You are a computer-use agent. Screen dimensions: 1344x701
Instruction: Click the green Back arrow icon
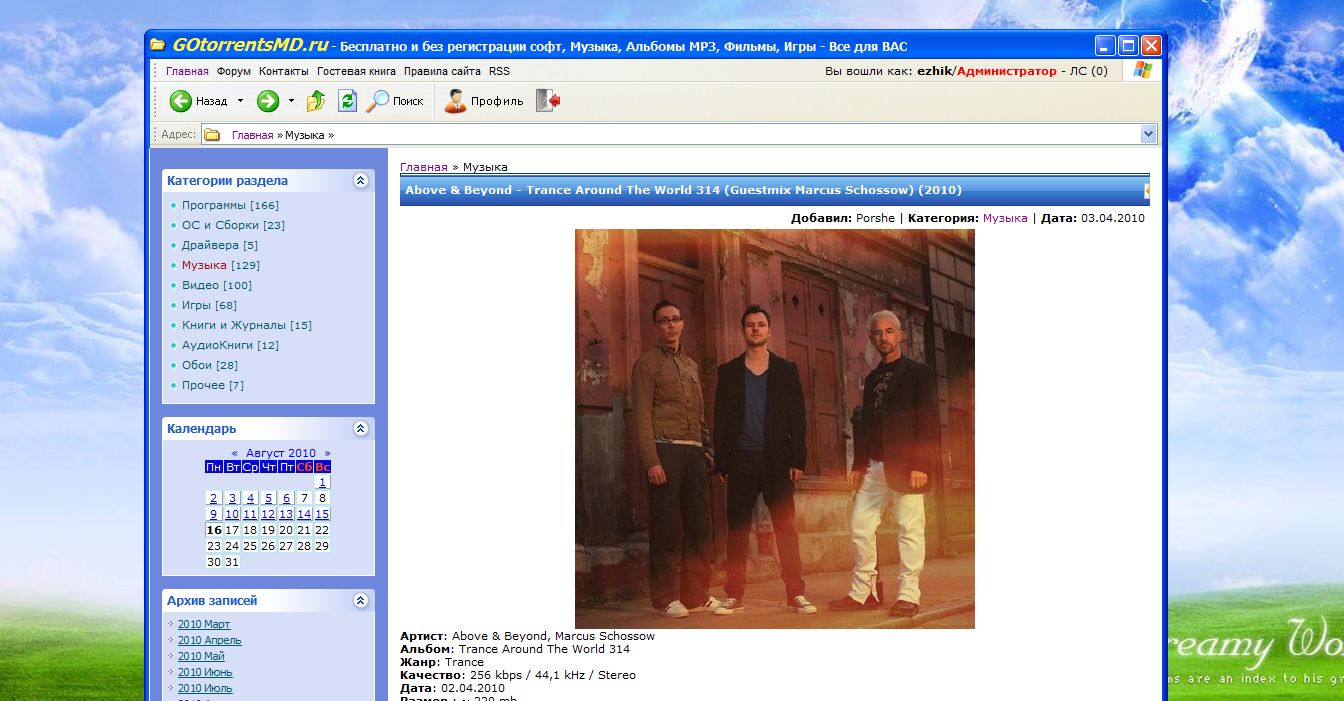[x=180, y=101]
